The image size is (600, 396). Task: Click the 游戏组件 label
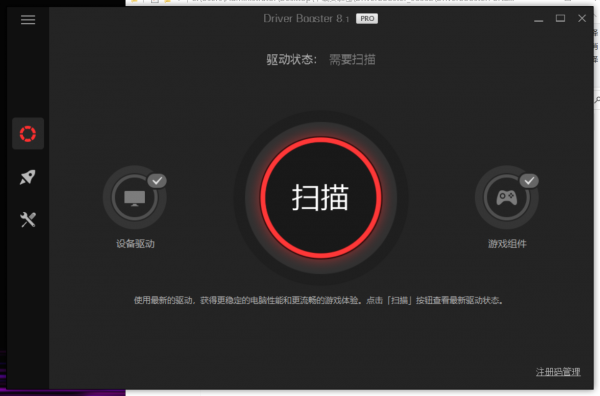click(x=507, y=244)
